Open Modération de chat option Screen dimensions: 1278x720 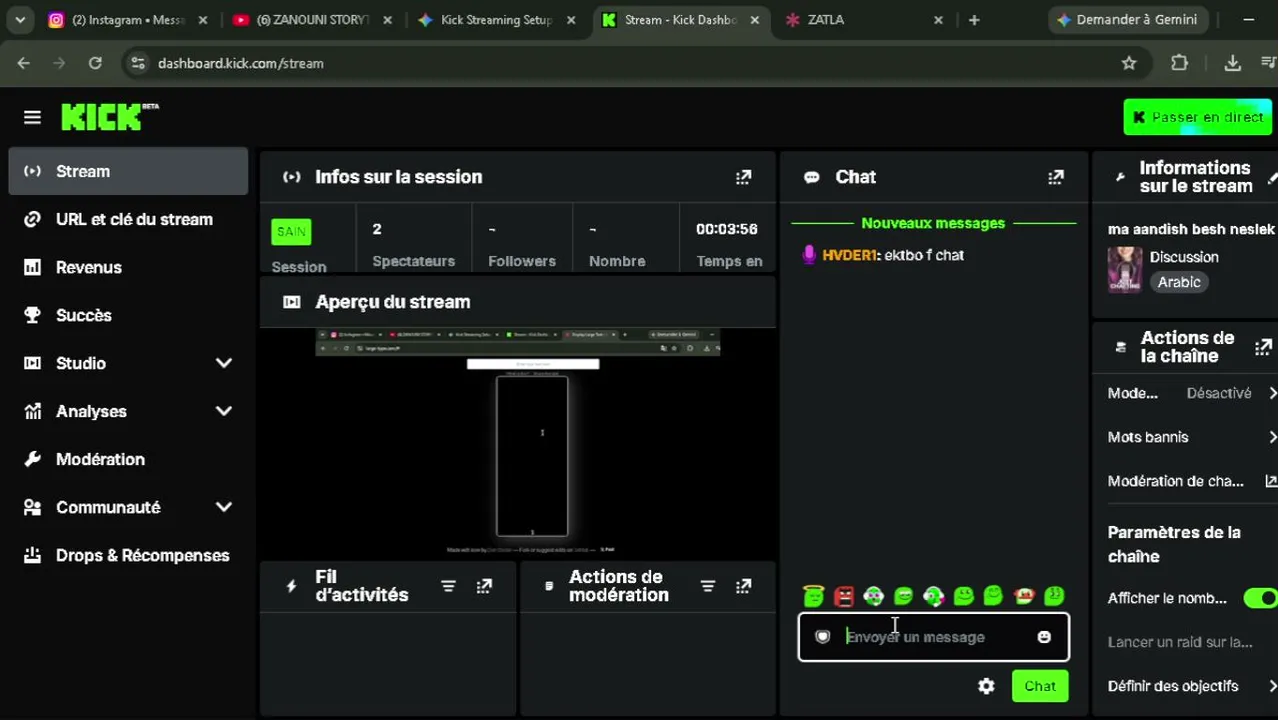point(1192,481)
